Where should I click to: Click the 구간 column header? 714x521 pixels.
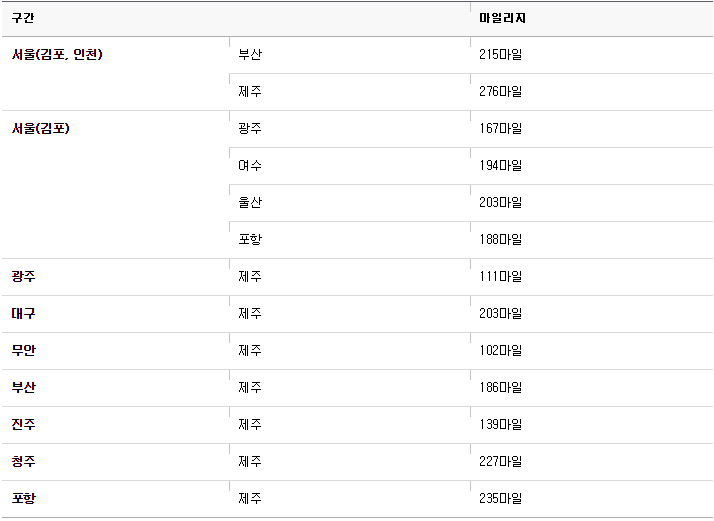[x=23, y=18]
